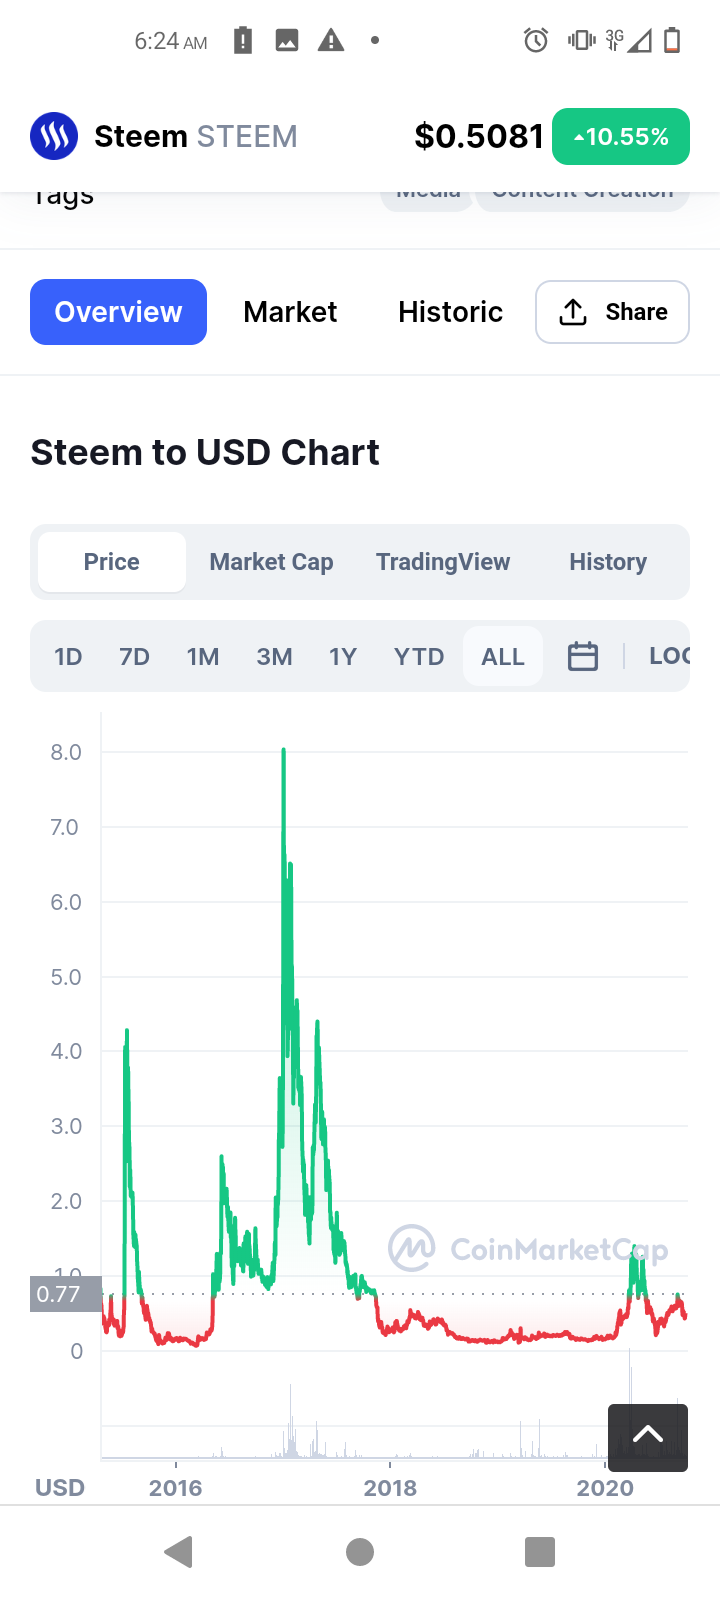Viewport: 720px width, 1600px height.
Task: Tap the Android recent apps square
Action: point(540,1552)
